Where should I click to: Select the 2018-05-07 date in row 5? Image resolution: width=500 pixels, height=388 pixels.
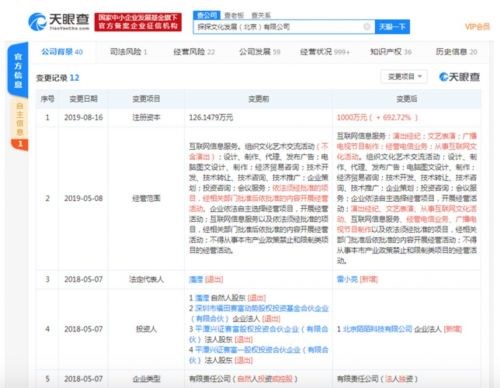tap(83, 379)
